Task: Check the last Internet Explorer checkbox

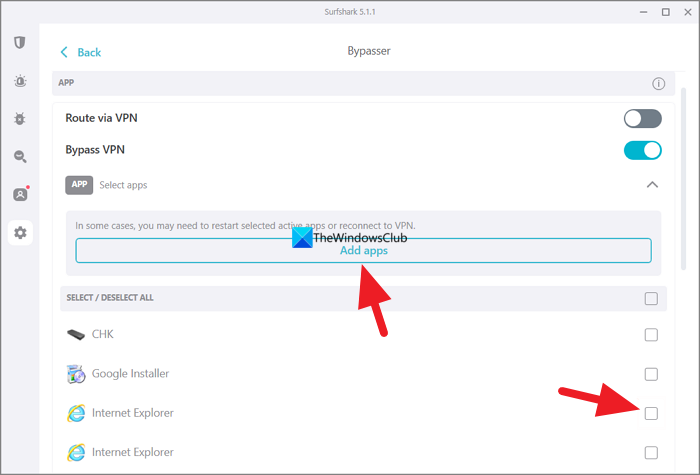Action: [651, 453]
